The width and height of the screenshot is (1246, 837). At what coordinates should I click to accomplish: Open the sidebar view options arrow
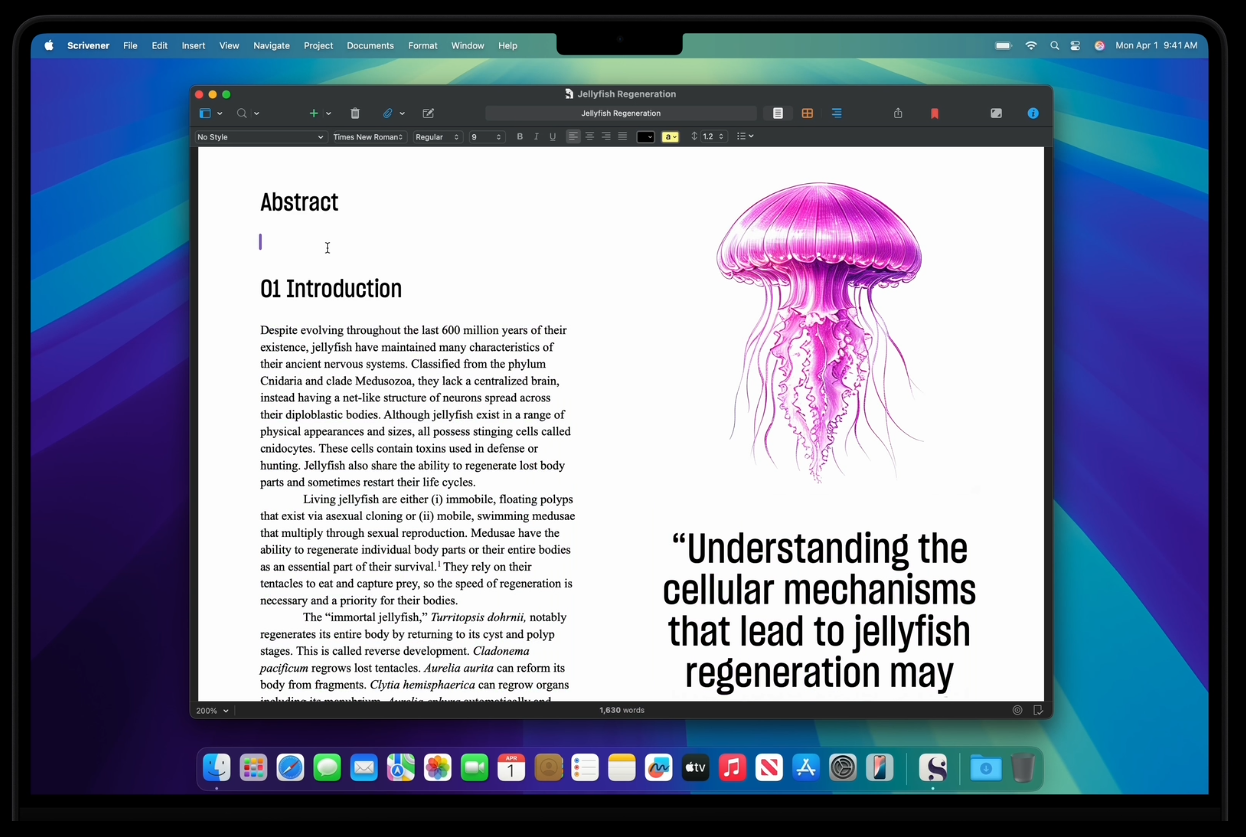tap(220, 114)
